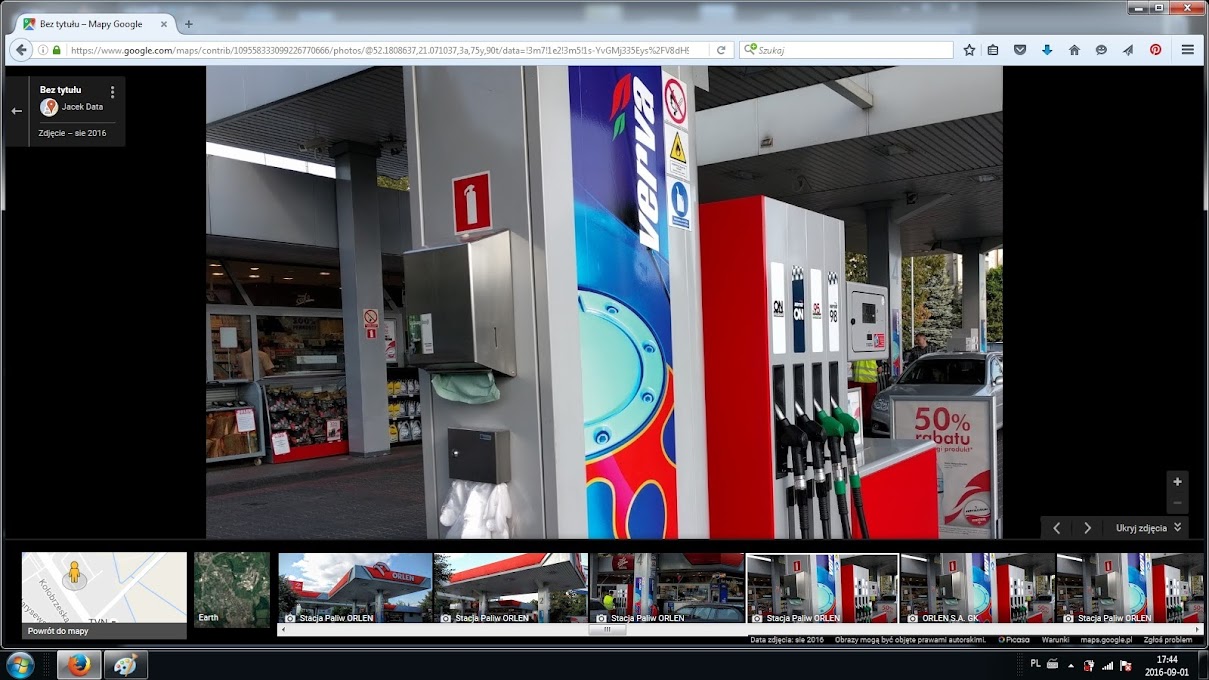This screenshot has height=680, width=1209.
Task: Click right arrow of thumbnail scrollbar
Action: (x=1199, y=630)
